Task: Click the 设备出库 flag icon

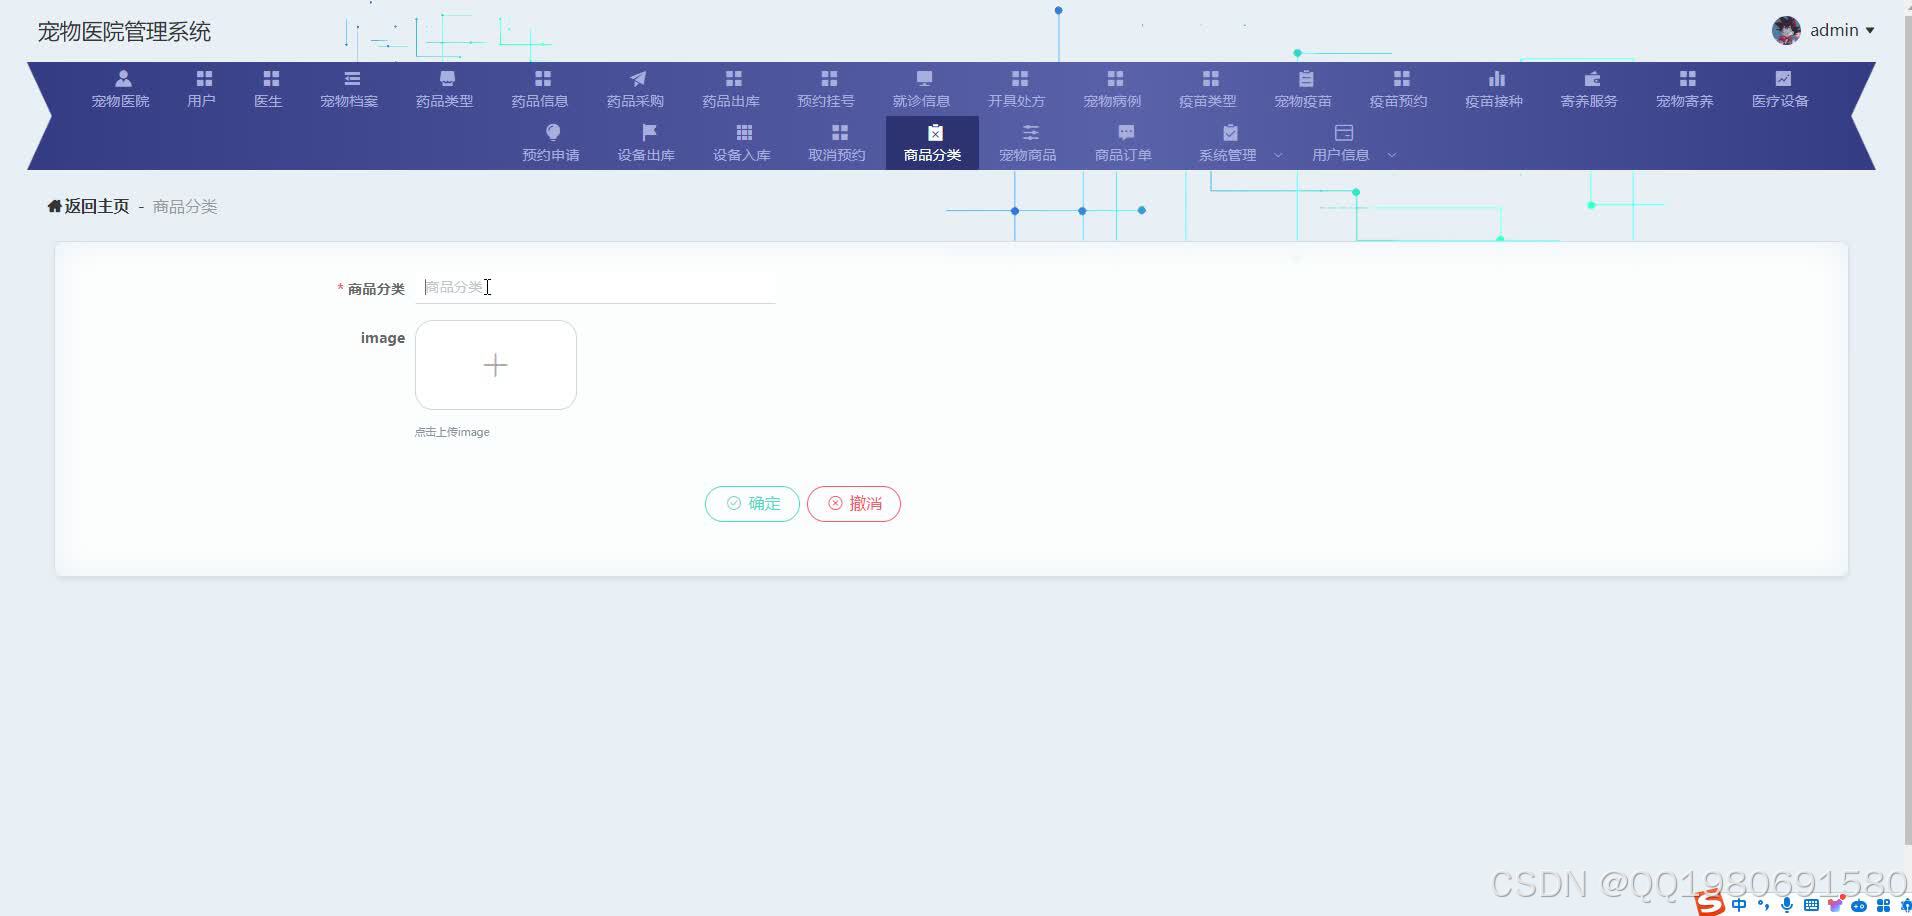Action: point(649,132)
